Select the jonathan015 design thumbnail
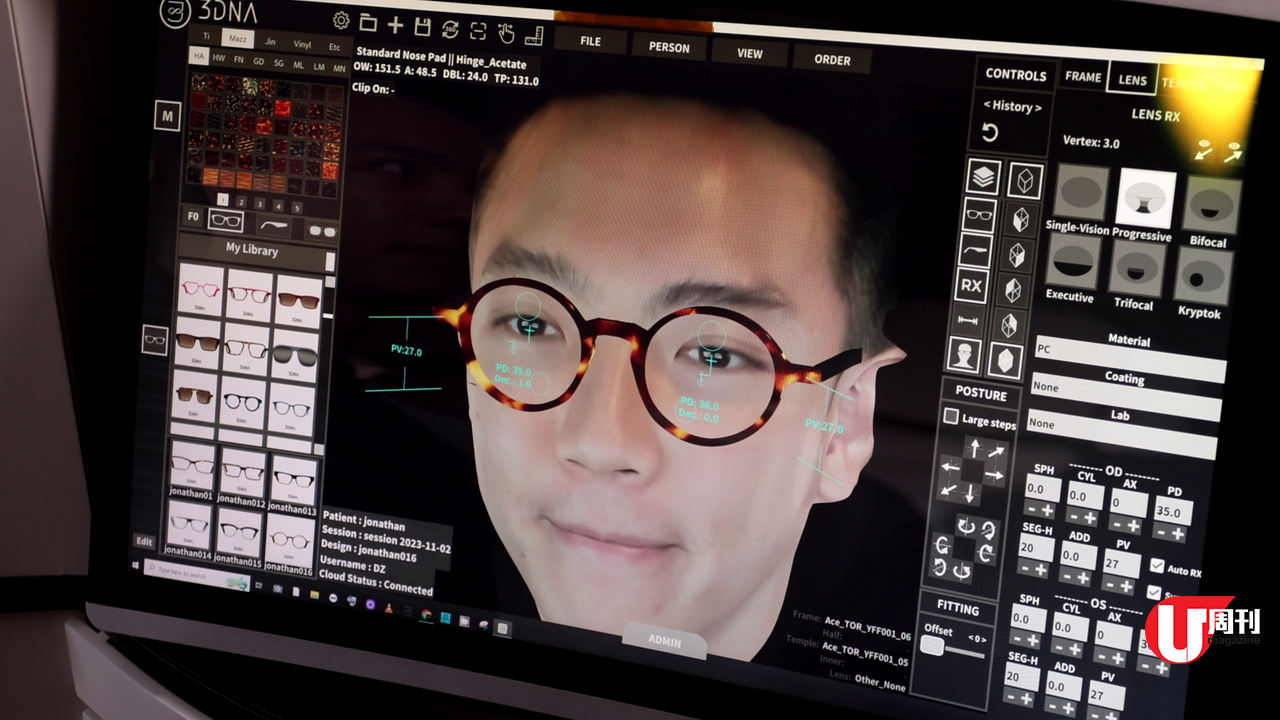The height and width of the screenshot is (720, 1280). pyautogui.click(x=240, y=533)
